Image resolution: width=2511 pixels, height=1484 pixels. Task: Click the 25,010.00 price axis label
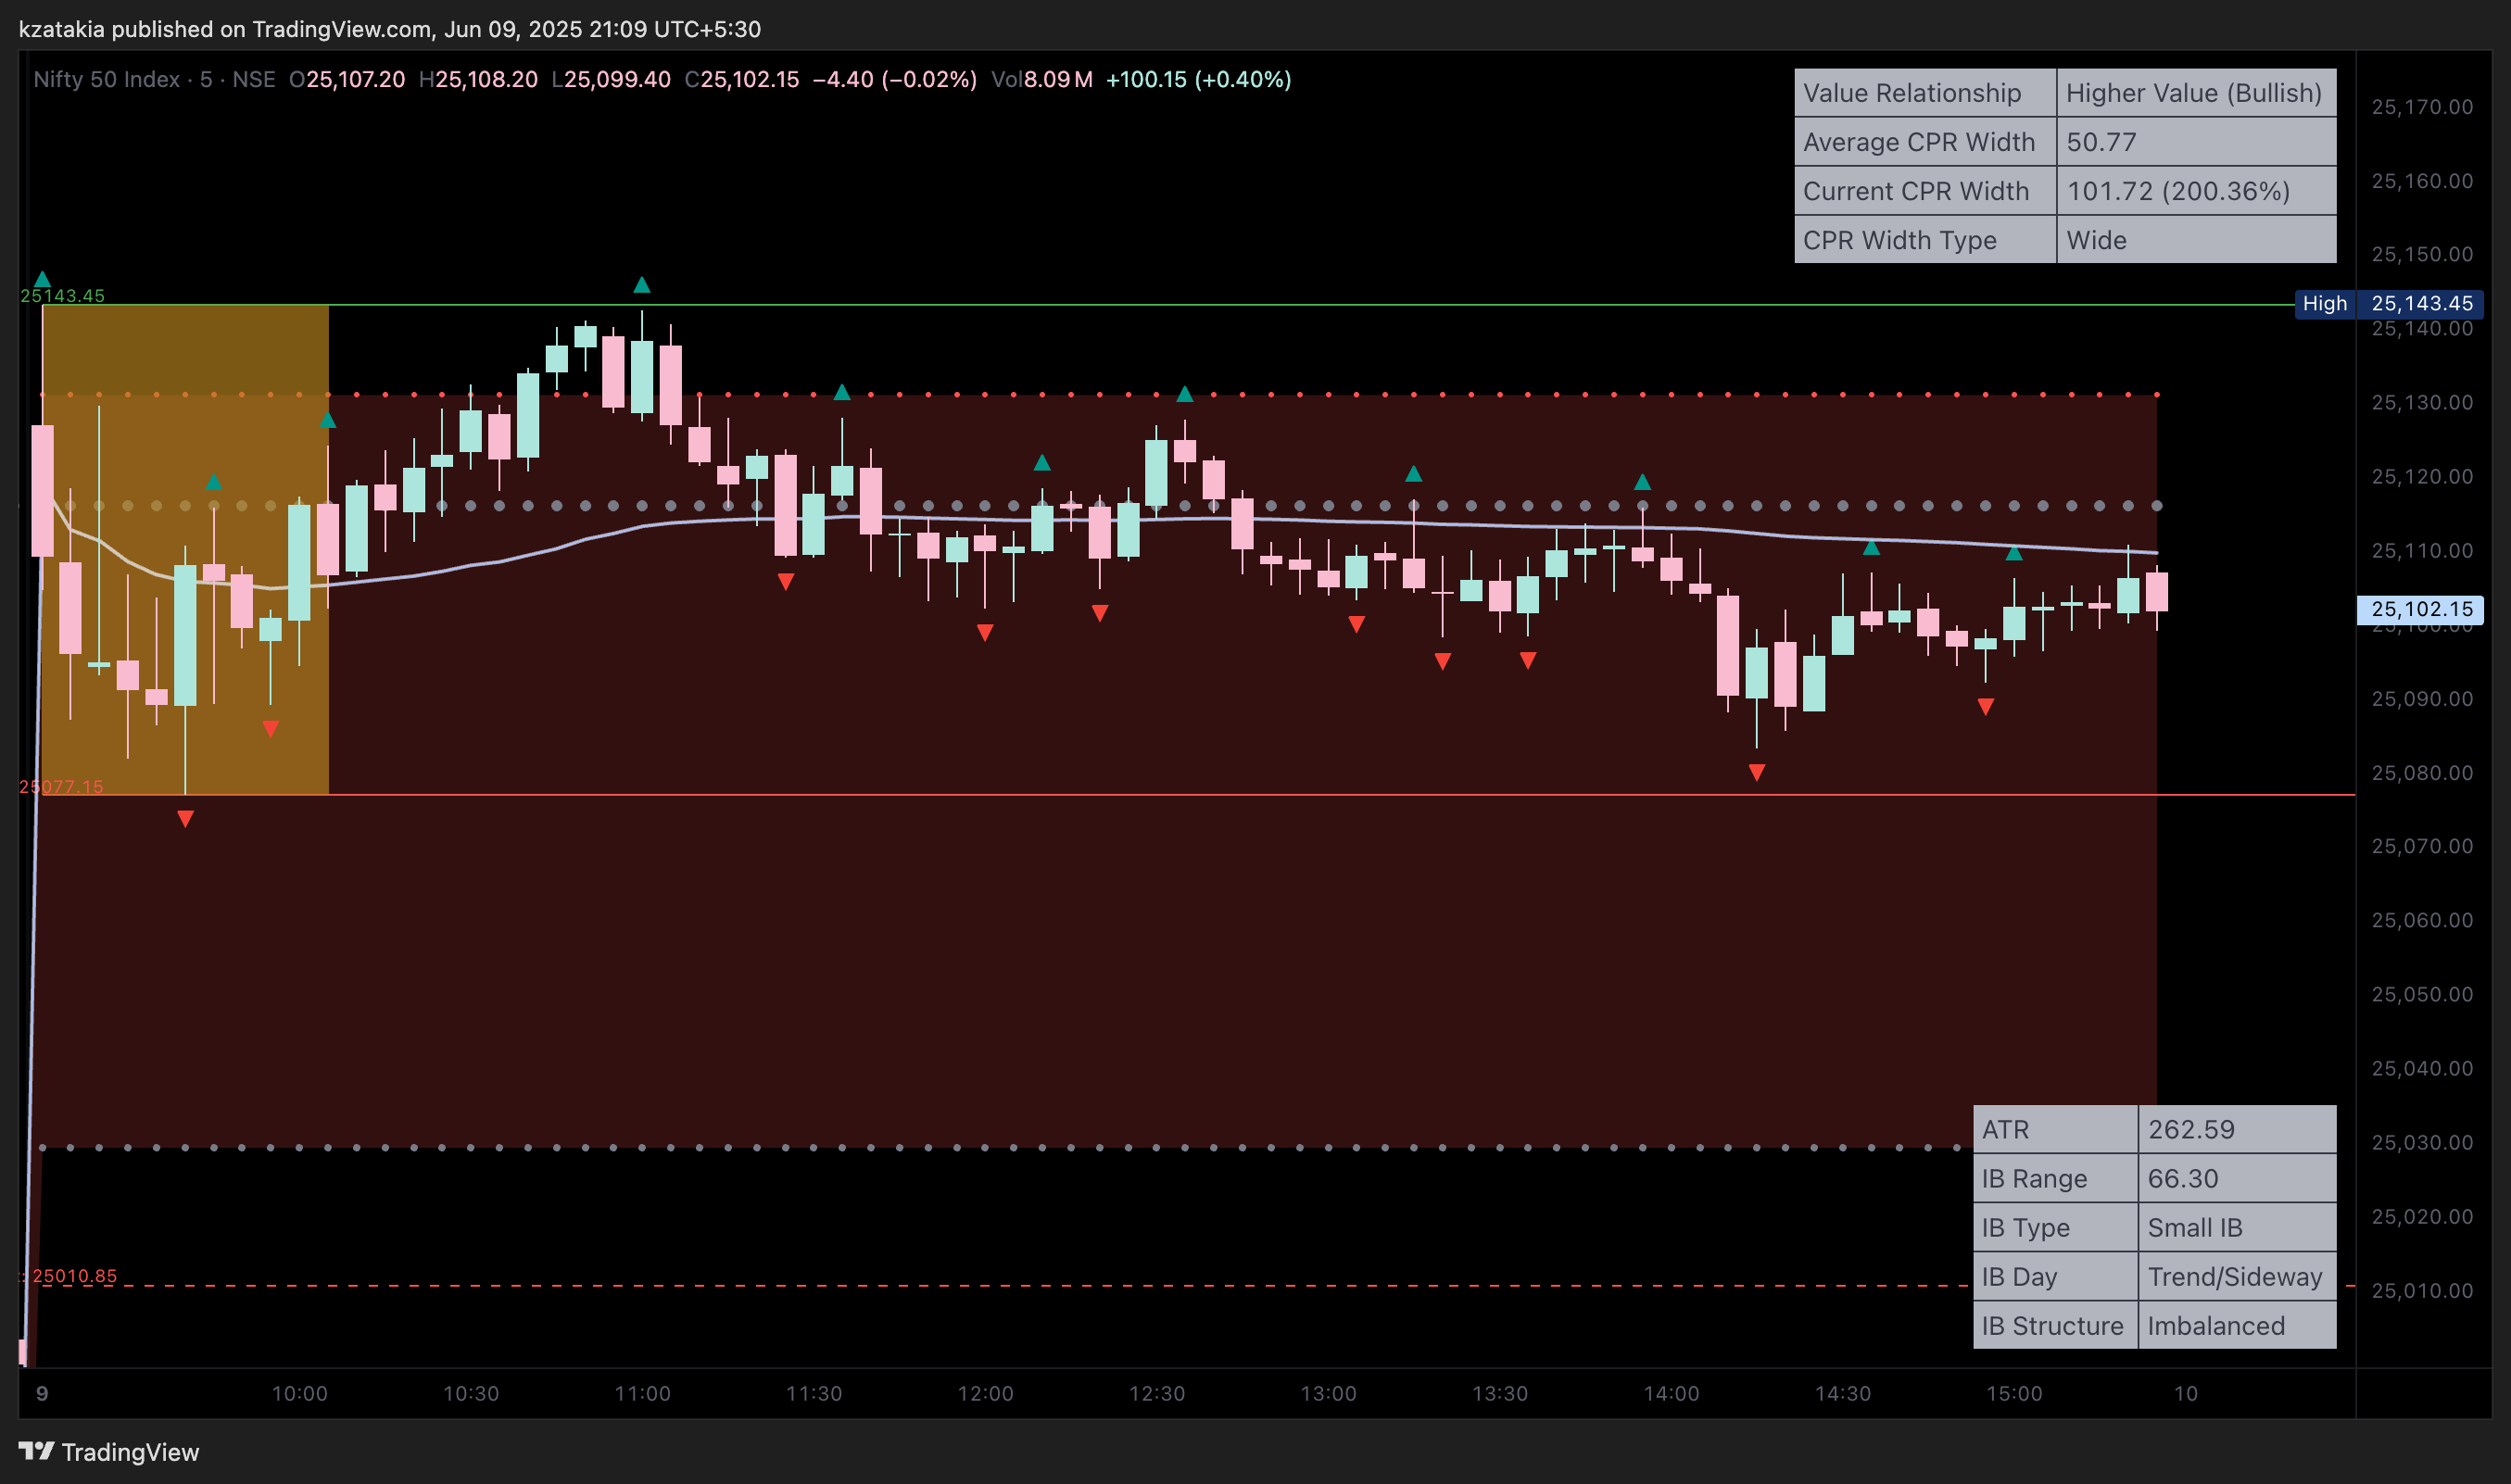point(2422,1290)
